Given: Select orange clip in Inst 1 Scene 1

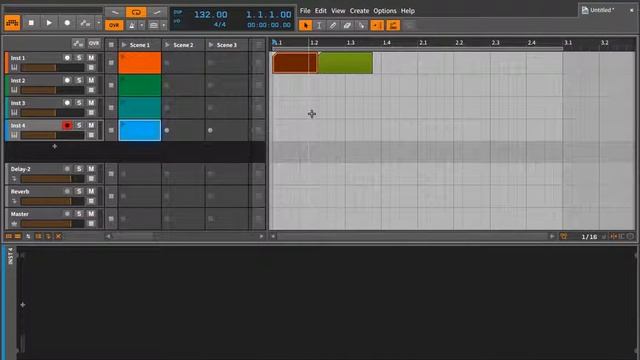Looking at the screenshot, I should point(140,62).
